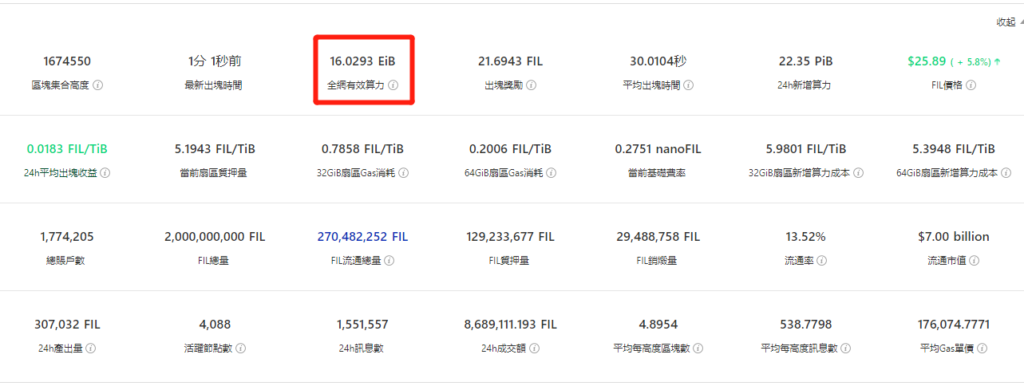Show info tooltip for FIL價格

pos(971,86)
